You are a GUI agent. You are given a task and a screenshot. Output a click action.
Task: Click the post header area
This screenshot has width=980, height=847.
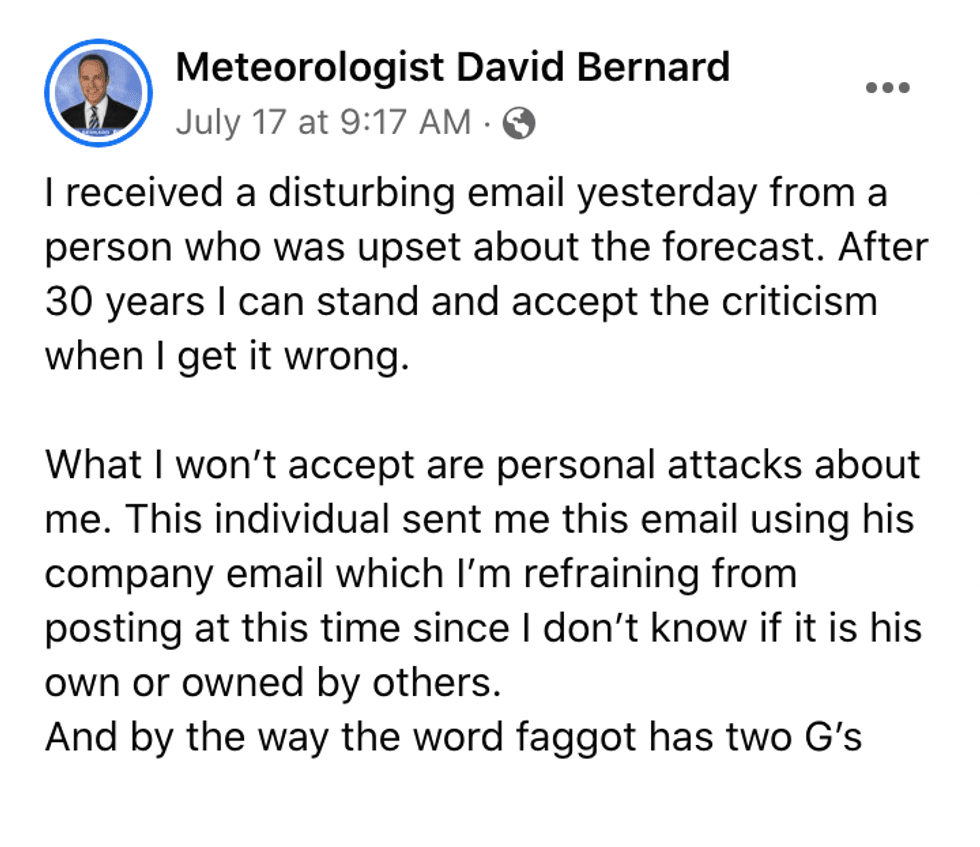(x=450, y=90)
